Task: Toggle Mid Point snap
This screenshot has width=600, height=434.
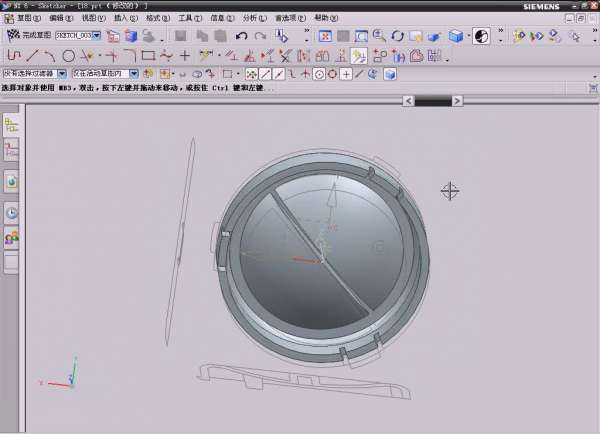Action: coord(279,74)
